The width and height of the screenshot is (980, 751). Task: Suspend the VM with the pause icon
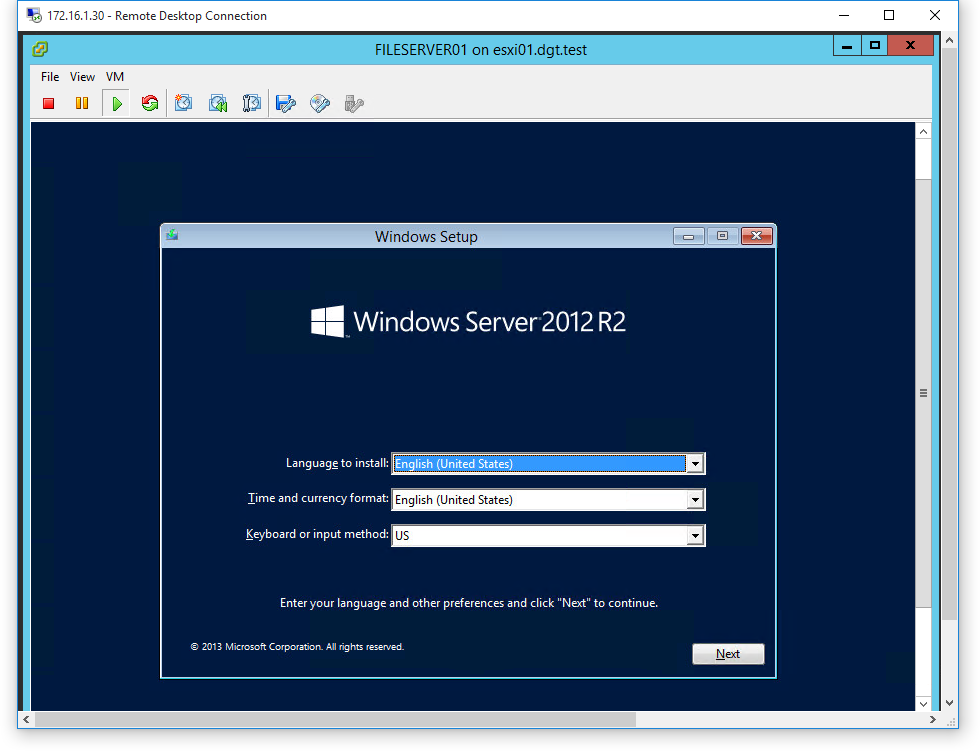82,103
